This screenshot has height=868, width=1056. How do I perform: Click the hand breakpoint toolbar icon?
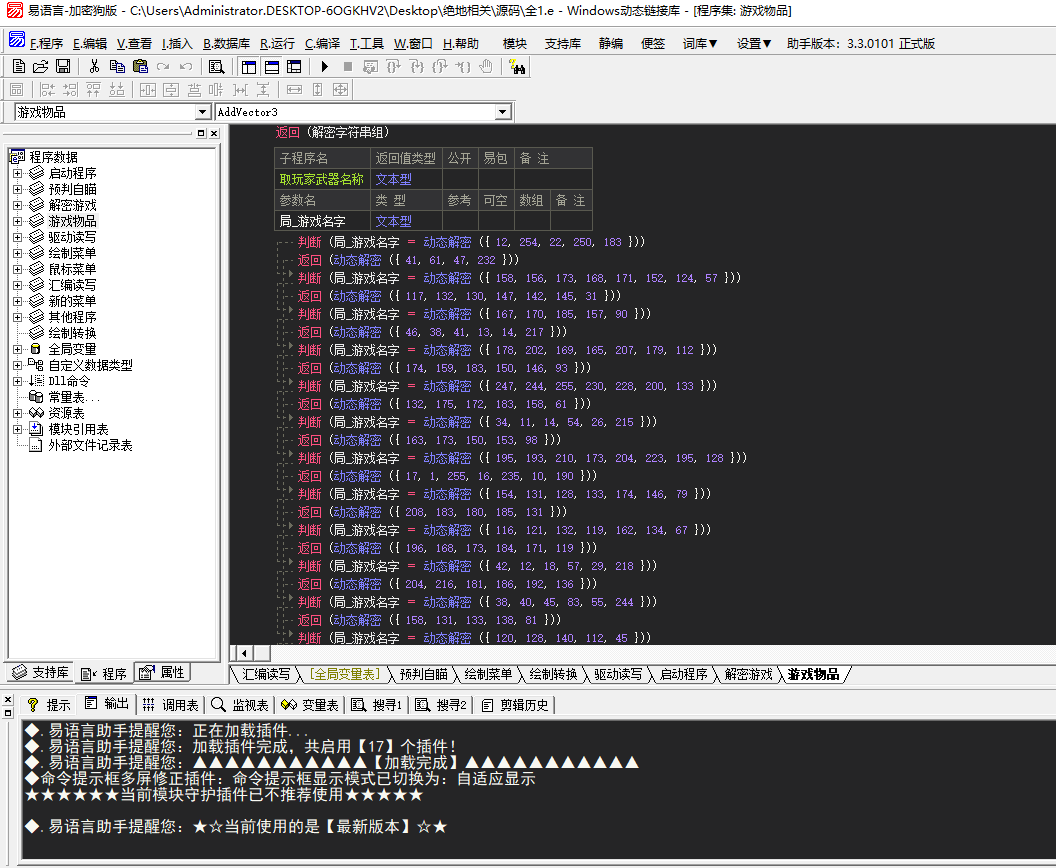click(486, 67)
